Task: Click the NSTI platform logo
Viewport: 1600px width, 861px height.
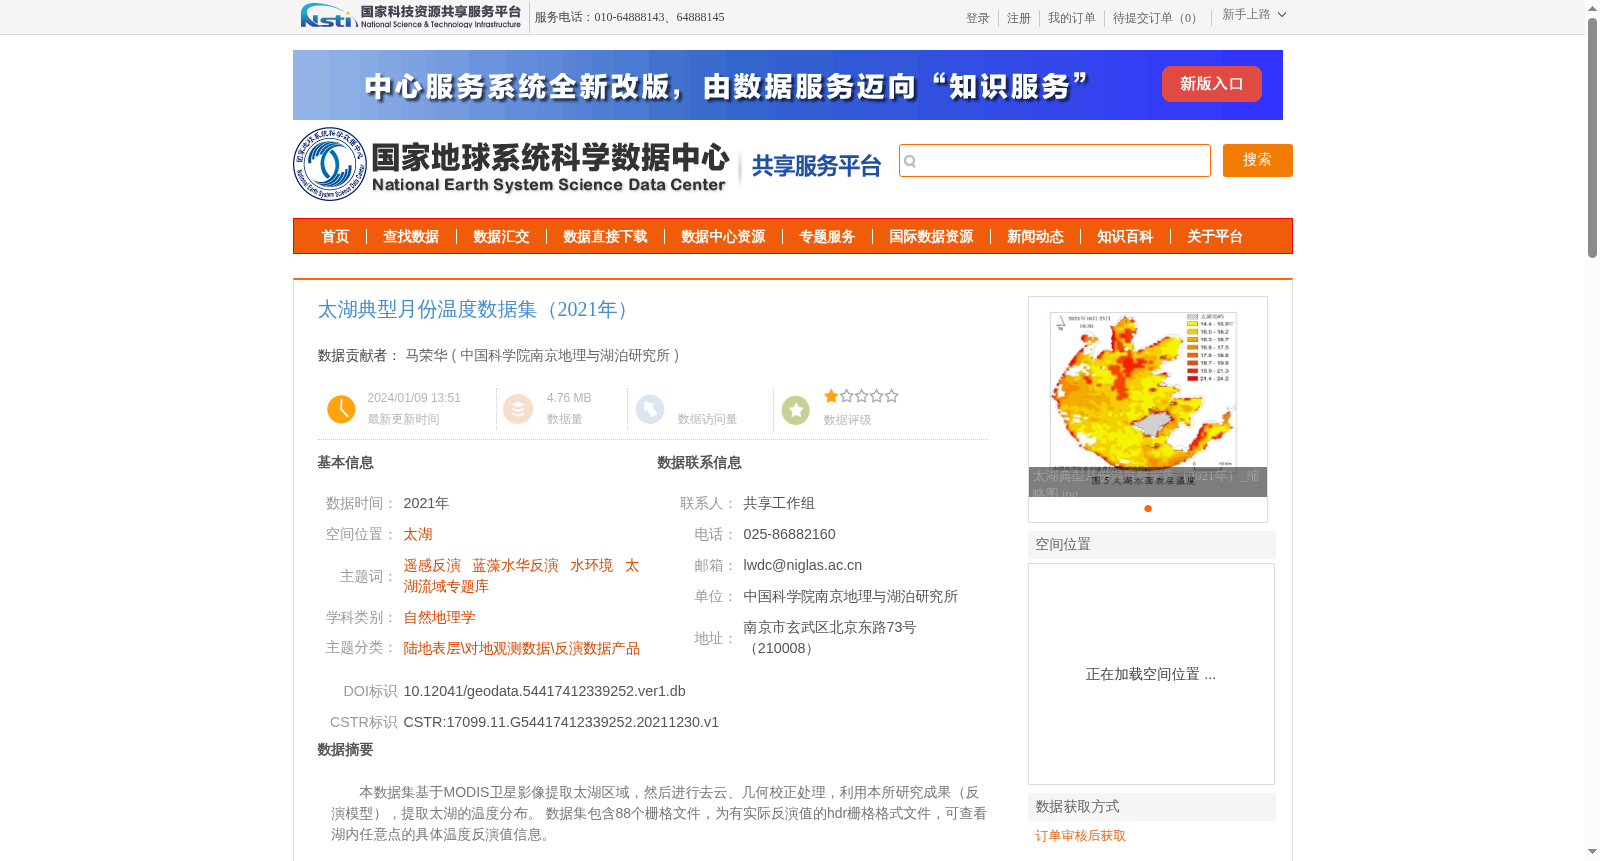Action: (411, 16)
